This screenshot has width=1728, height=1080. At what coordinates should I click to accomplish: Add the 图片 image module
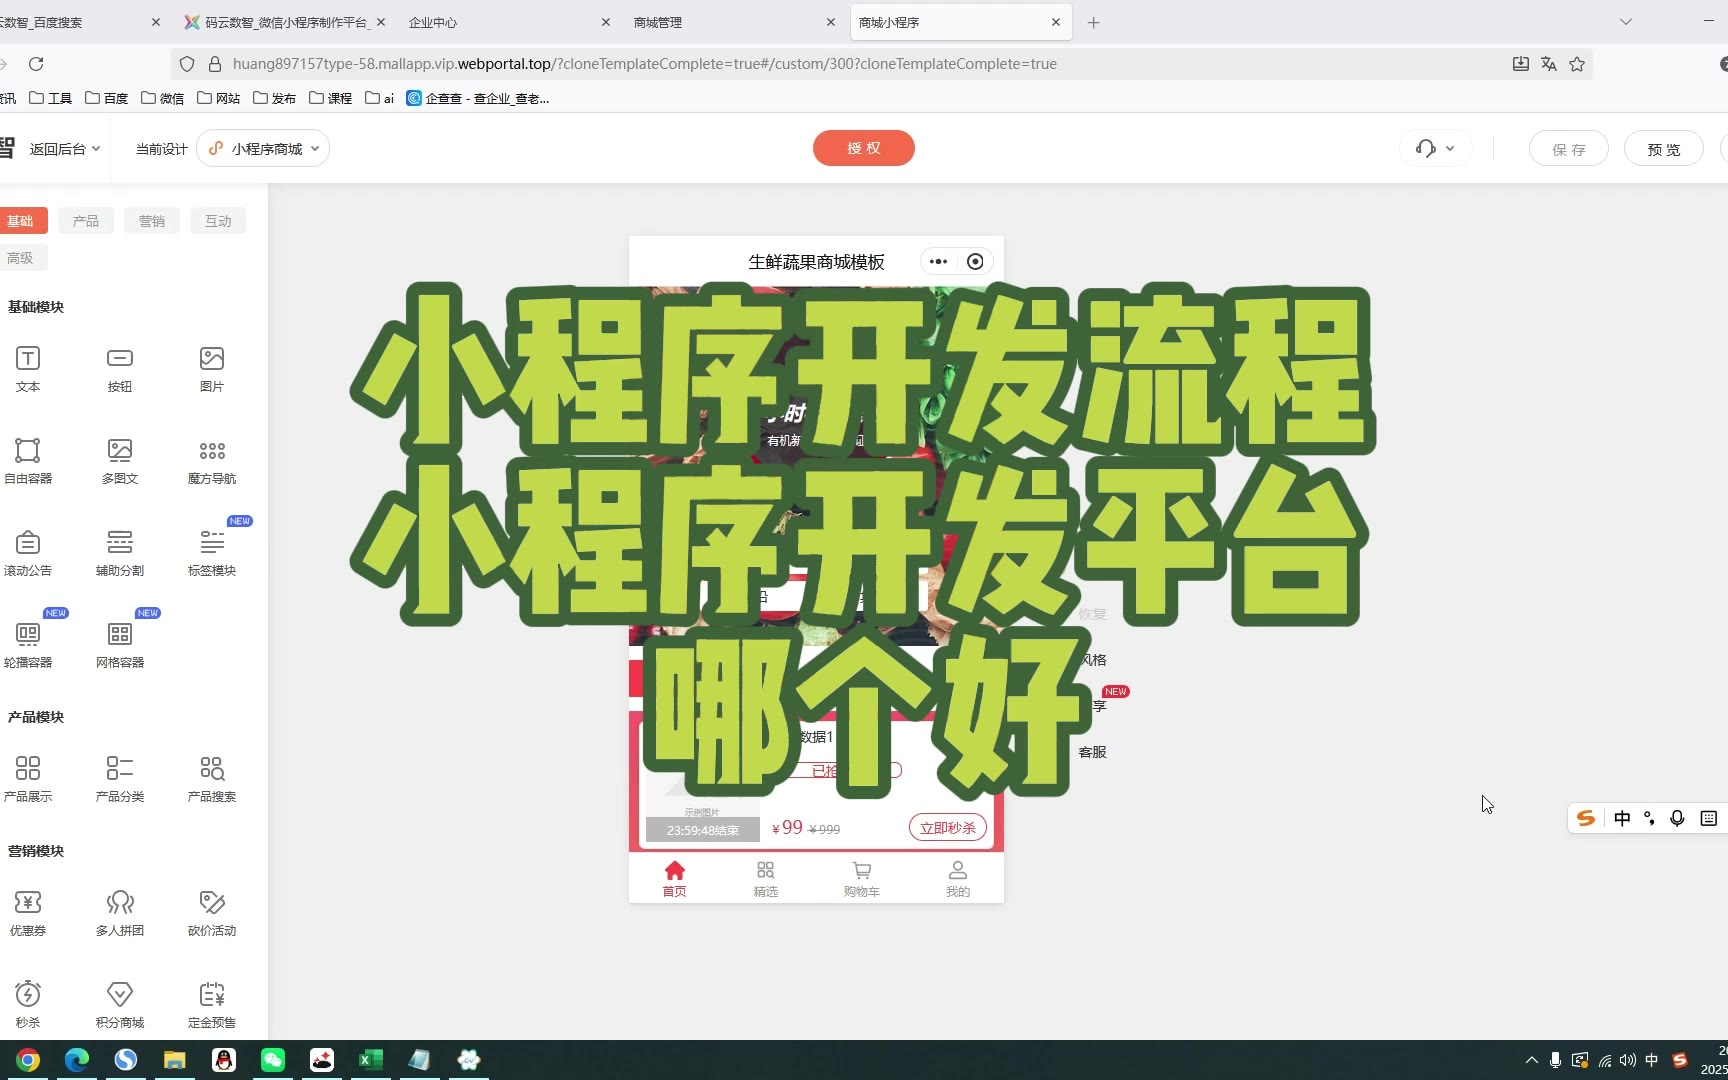point(212,359)
